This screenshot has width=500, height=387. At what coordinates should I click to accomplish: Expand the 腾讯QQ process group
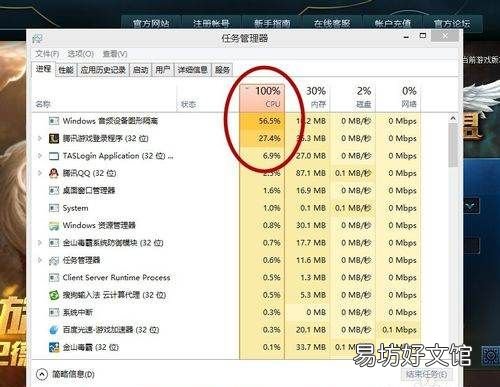(x=40, y=173)
